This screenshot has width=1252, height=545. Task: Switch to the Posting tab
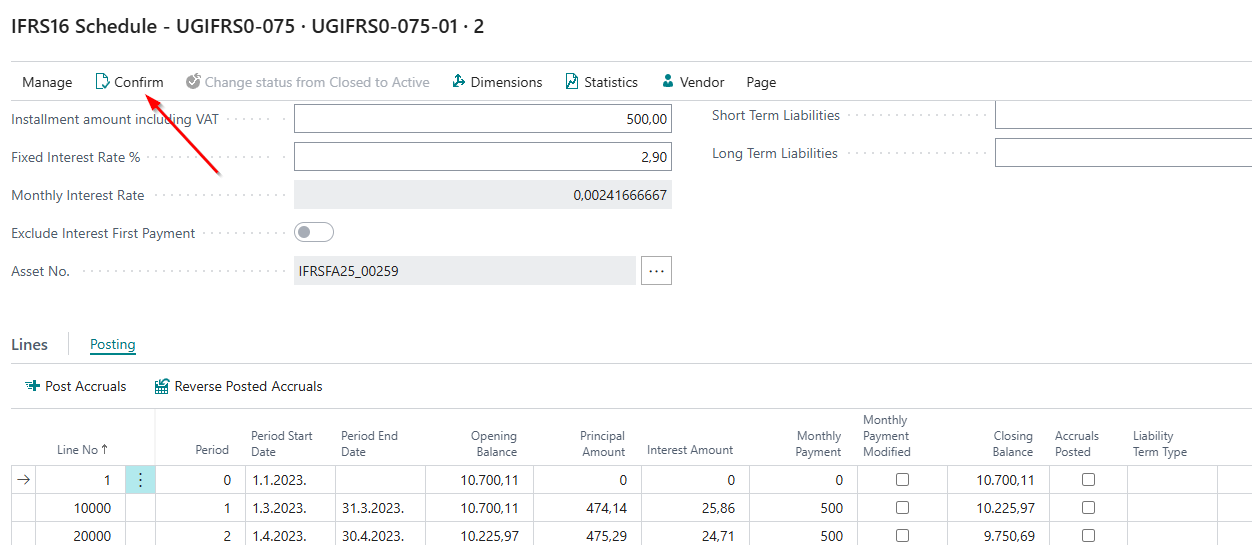[113, 344]
